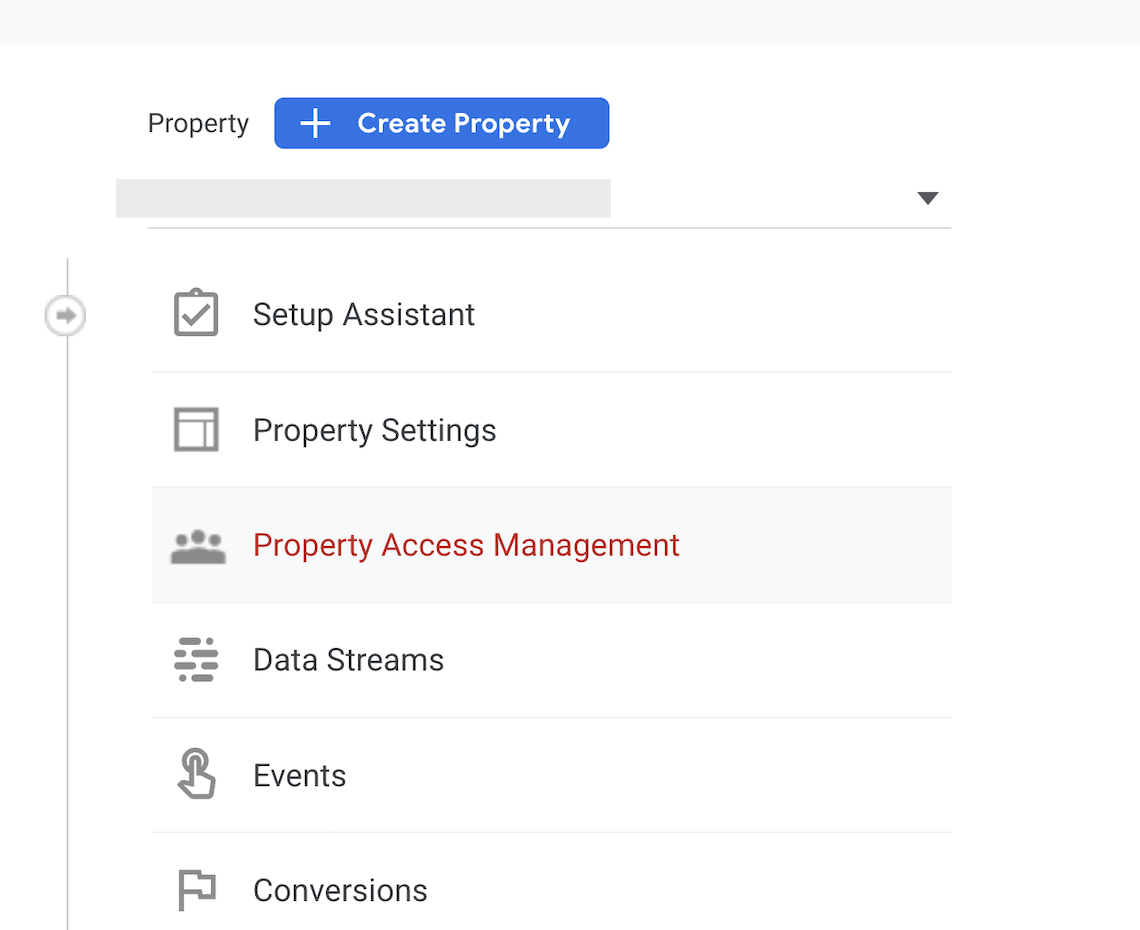The width and height of the screenshot is (1140, 930).
Task: Click the highlighted Property Access Management row
Action: click(x=550, y=544)
